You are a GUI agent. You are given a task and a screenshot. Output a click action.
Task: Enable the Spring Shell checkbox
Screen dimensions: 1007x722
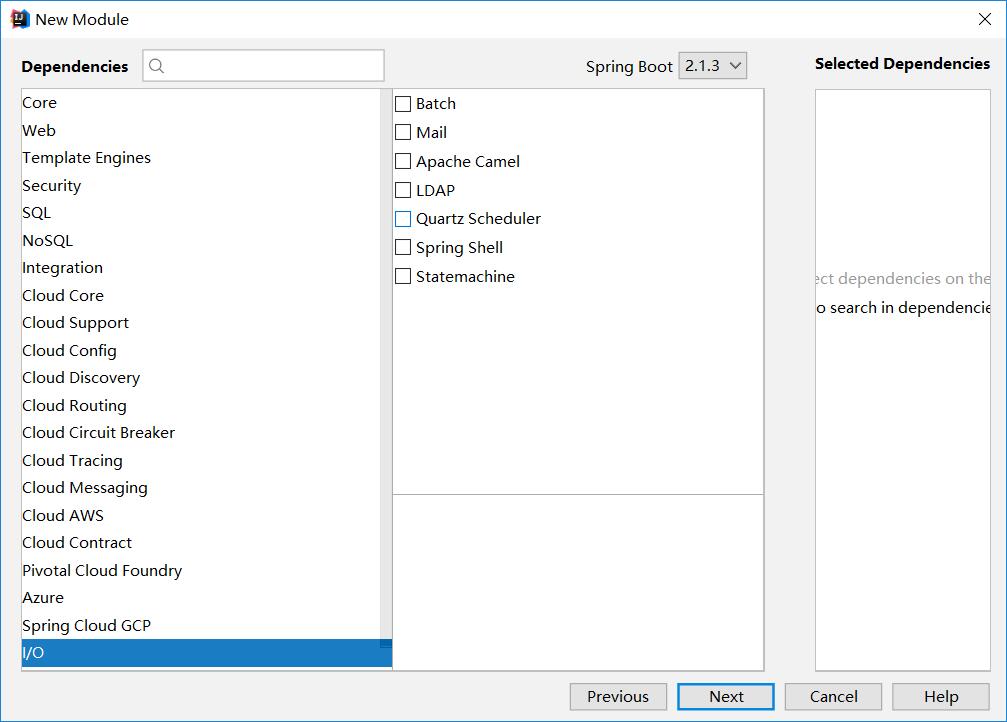[403, 247]
